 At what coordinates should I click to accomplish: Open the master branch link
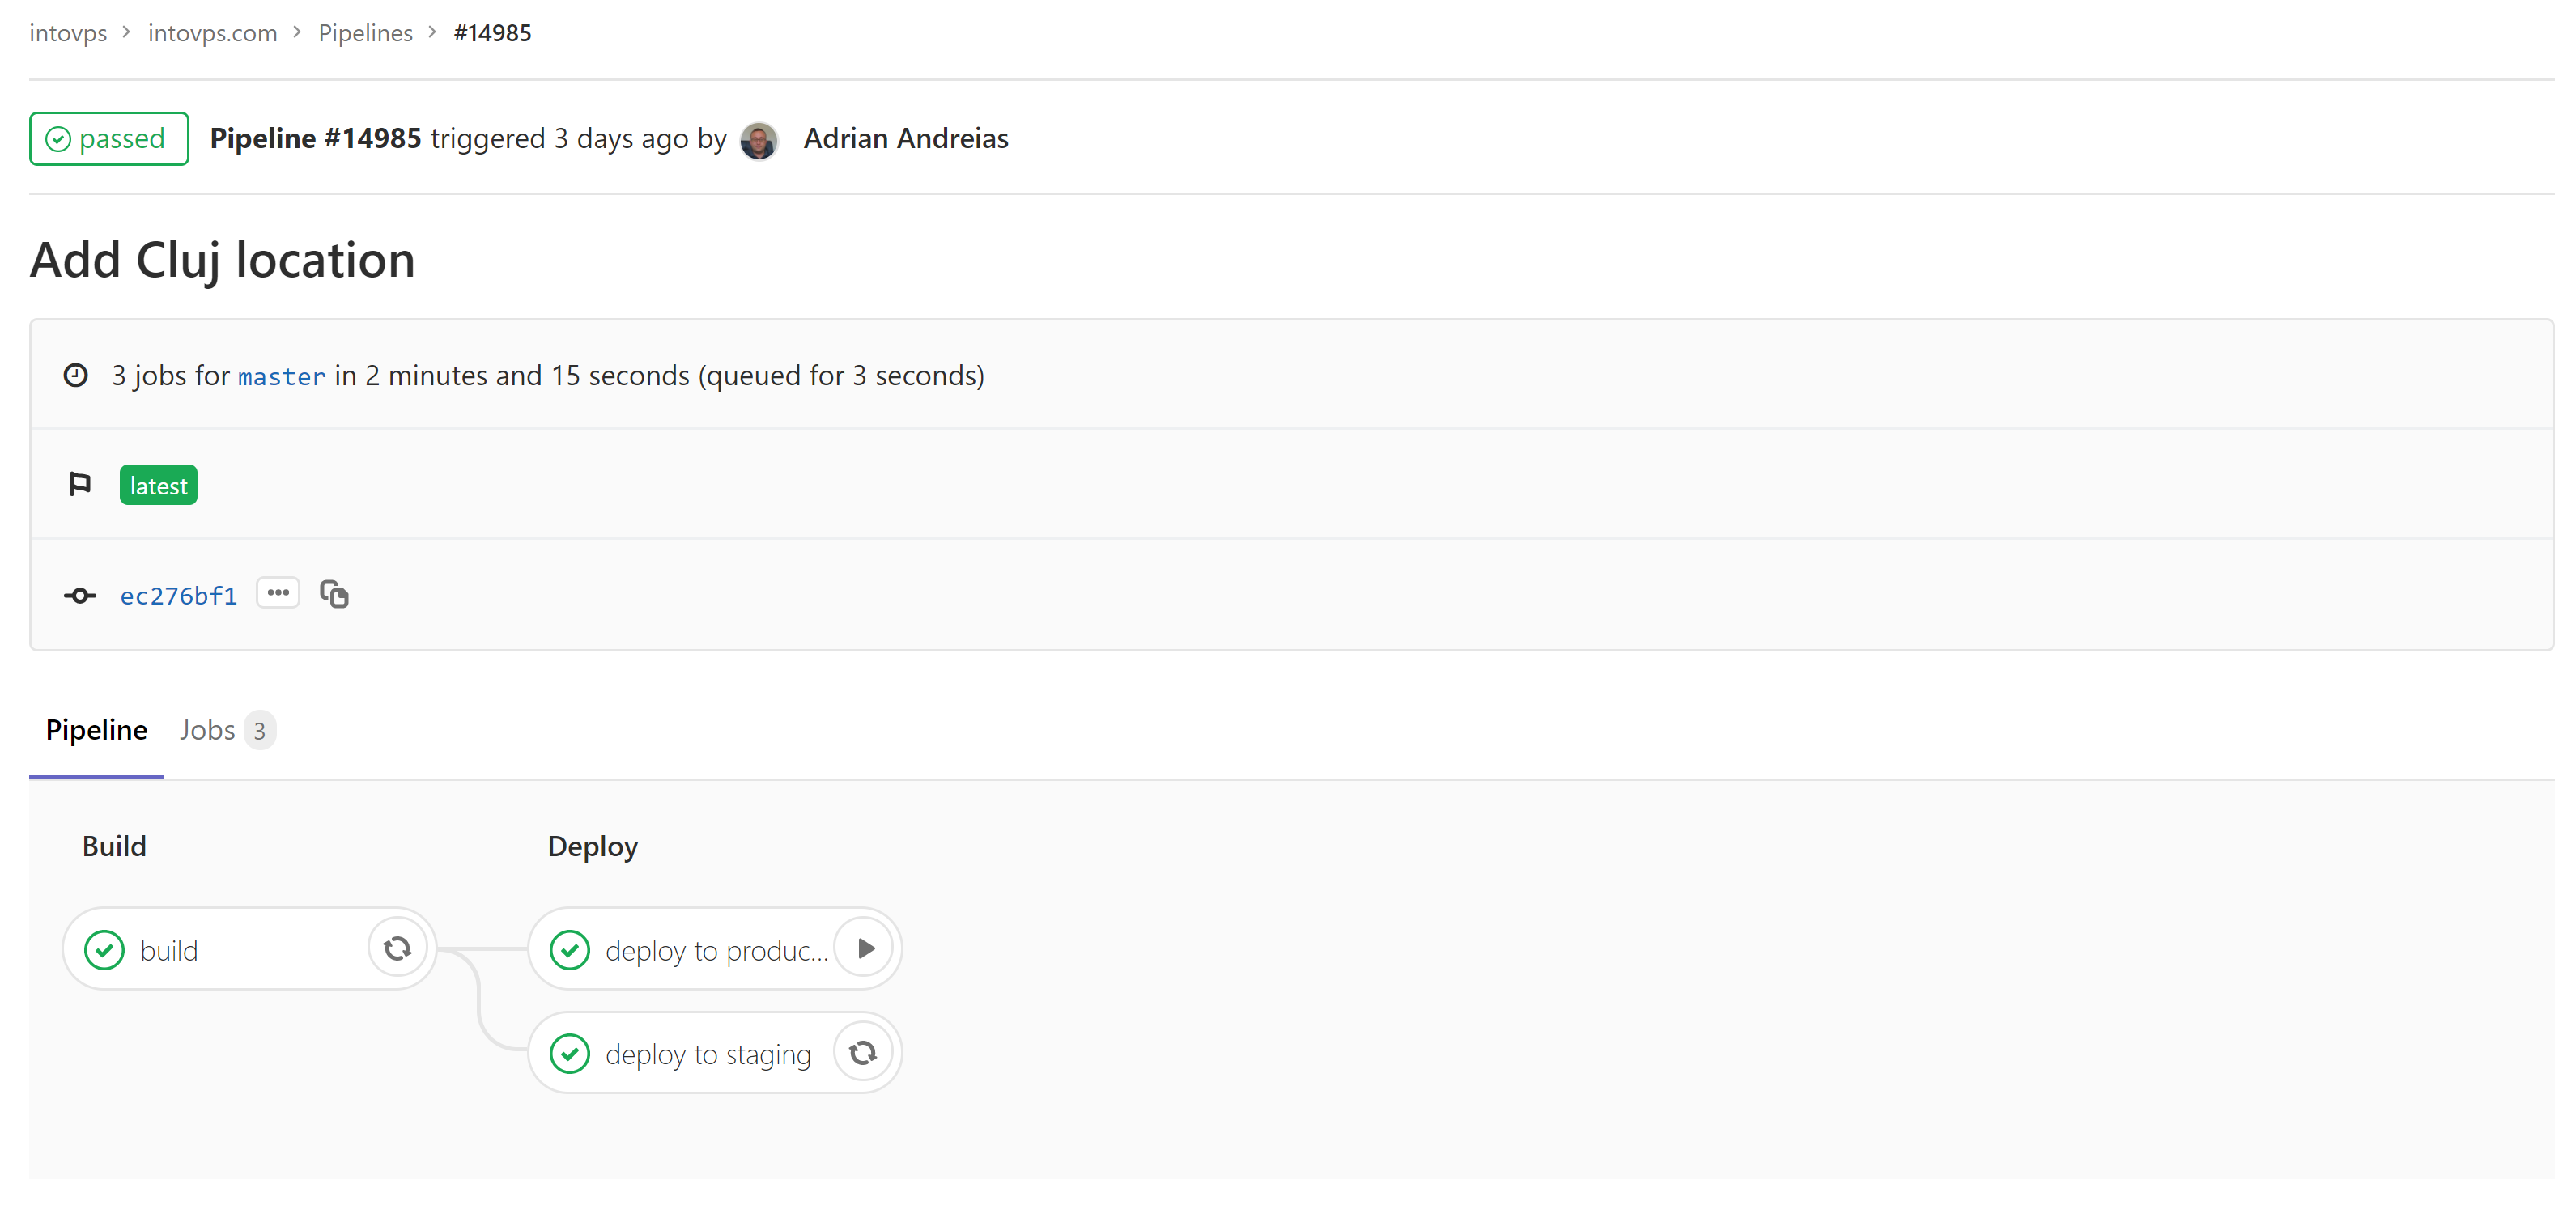coord(282,376)
